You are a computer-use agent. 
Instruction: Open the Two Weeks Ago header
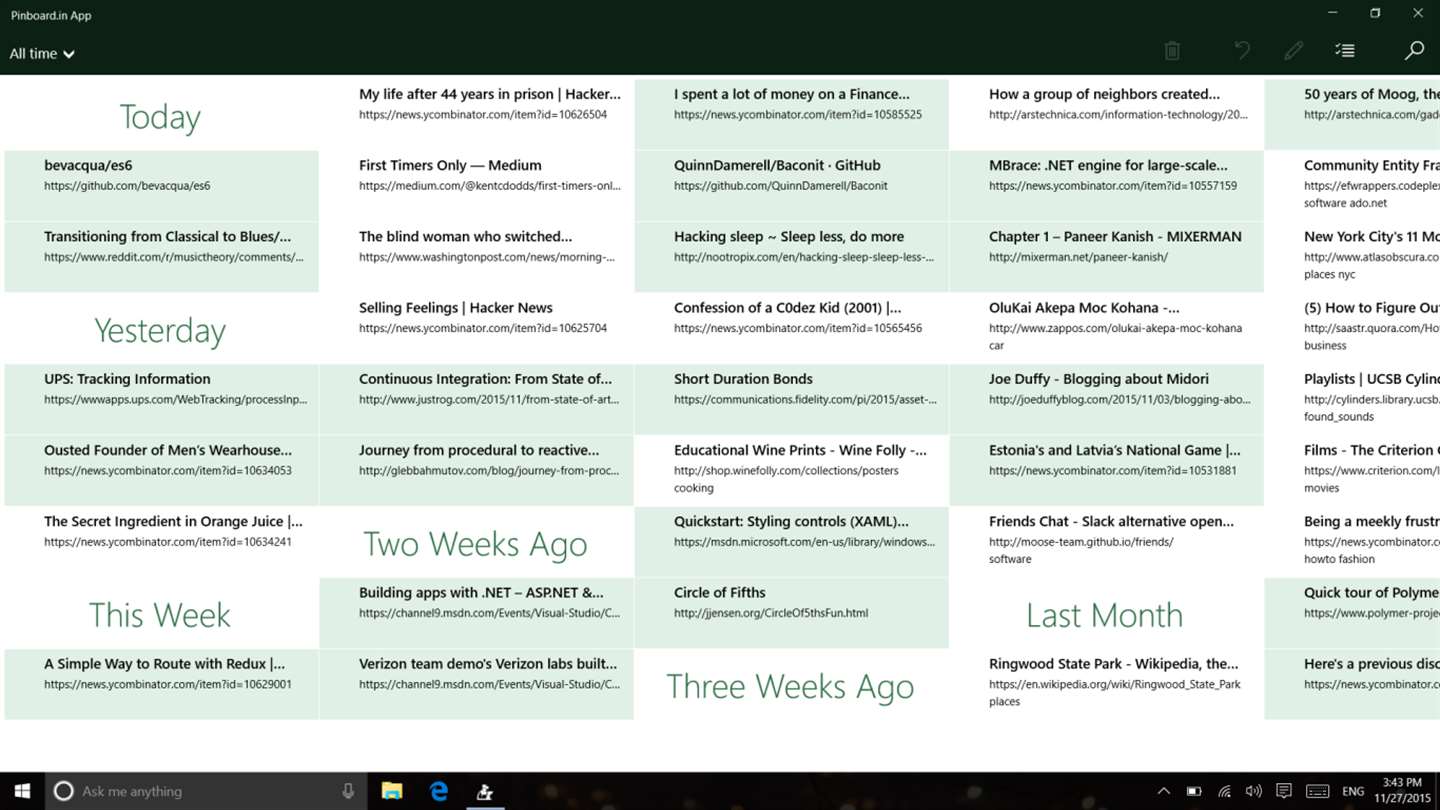tap(475, 544)
